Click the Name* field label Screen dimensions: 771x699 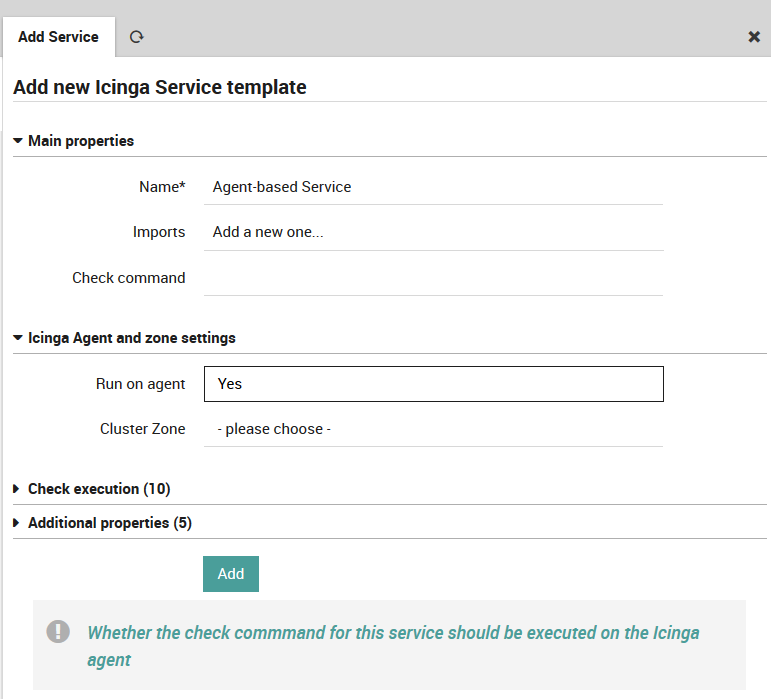[162, 187]
